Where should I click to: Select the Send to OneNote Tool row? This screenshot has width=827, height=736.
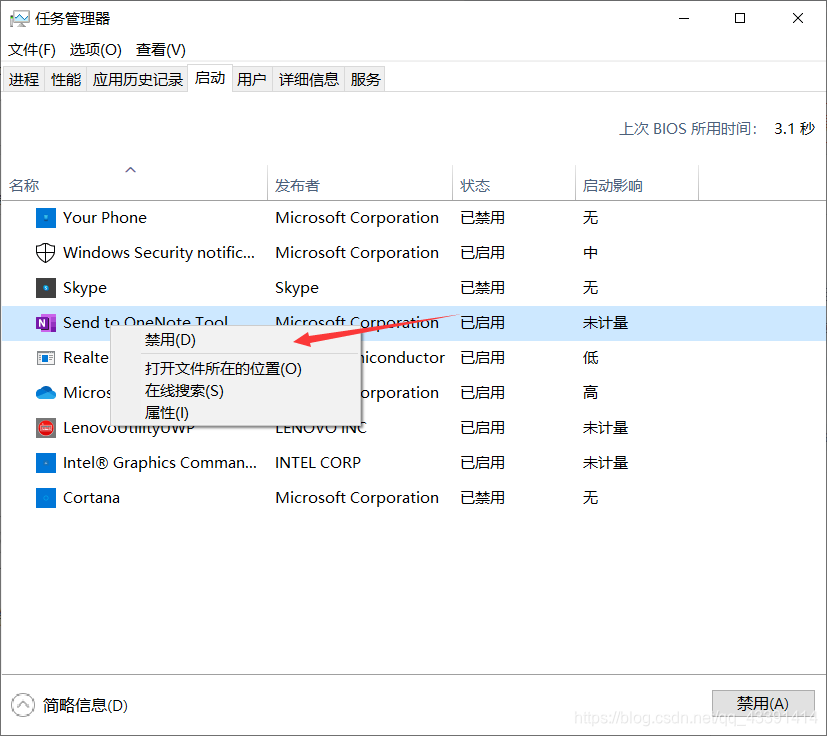click(x=414, y=323)
